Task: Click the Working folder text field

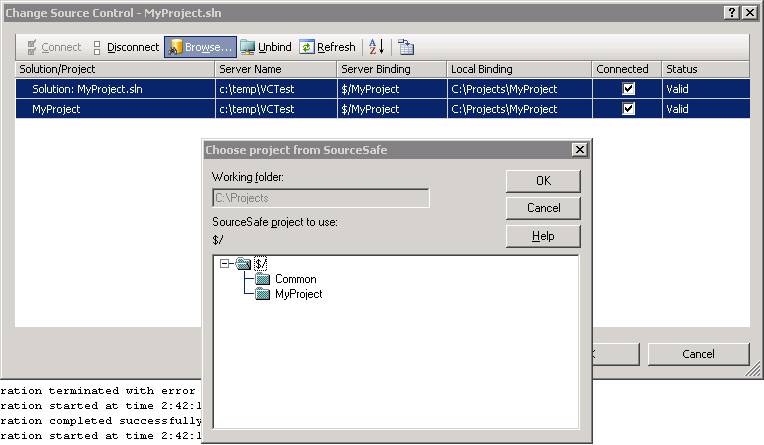Action: 320,198
